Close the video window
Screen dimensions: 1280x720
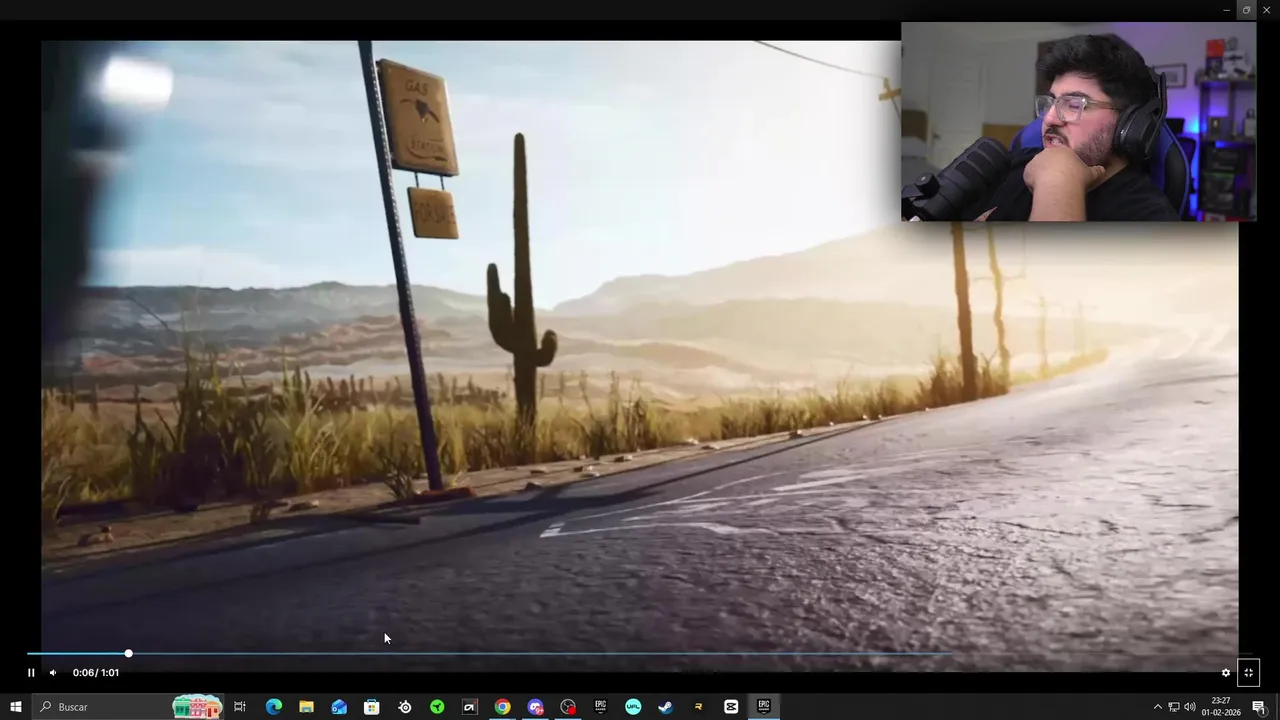1267,10
